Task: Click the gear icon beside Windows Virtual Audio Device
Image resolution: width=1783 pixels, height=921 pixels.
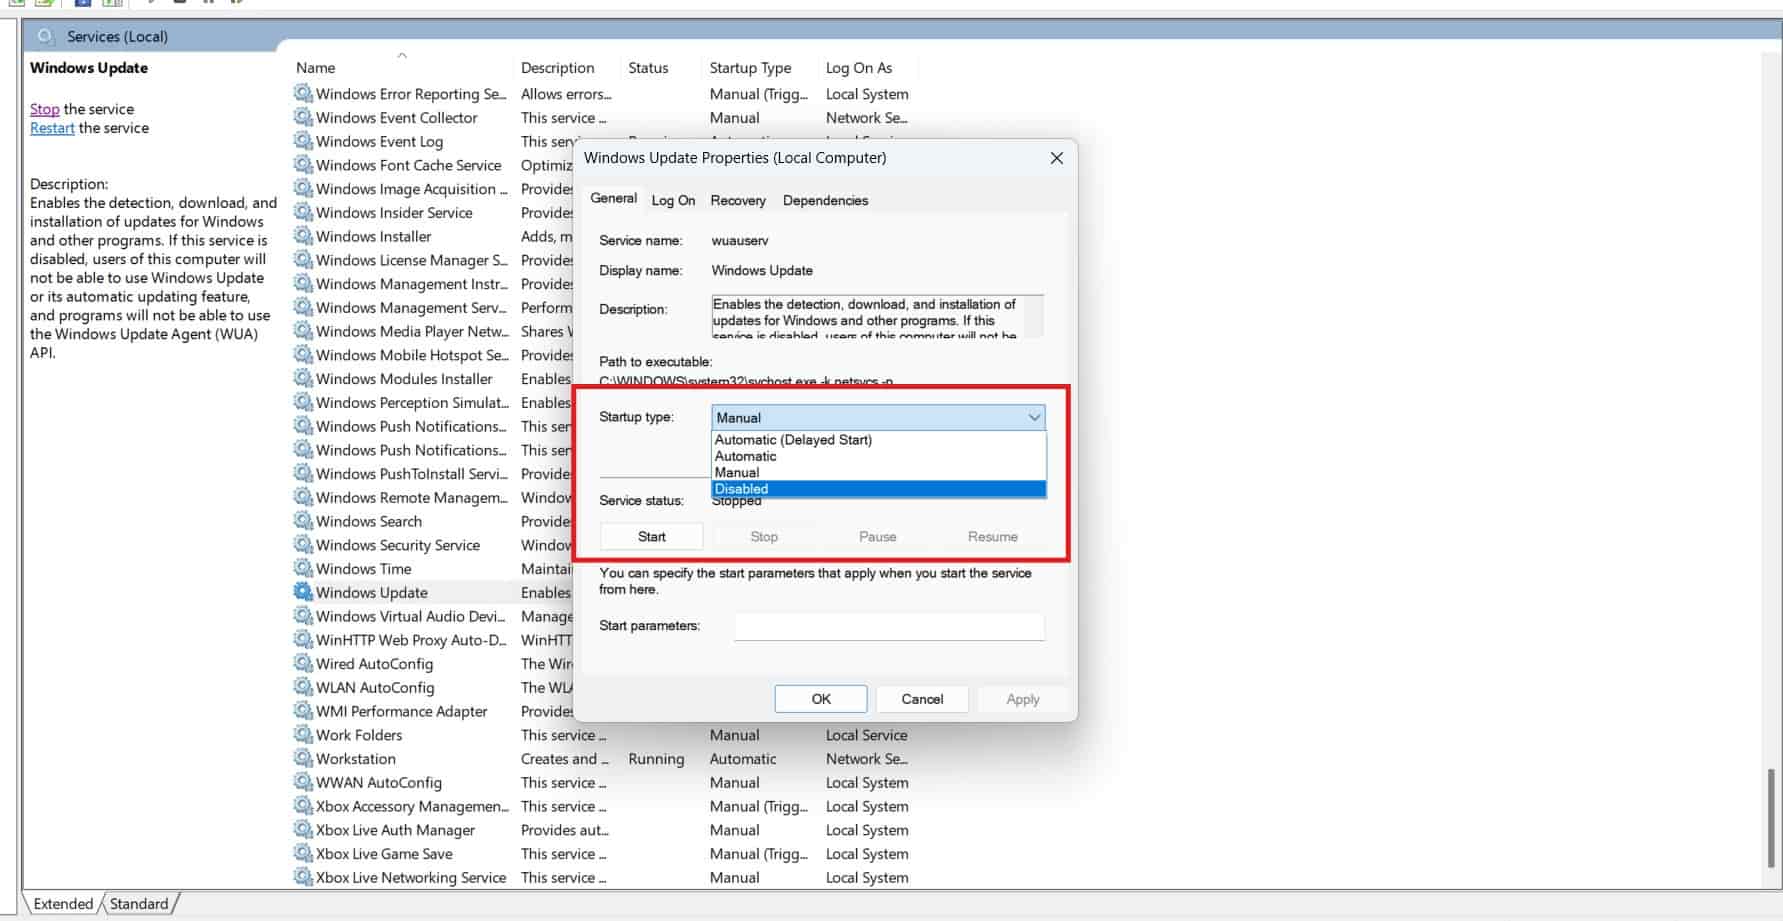Action: pos(303,616)
